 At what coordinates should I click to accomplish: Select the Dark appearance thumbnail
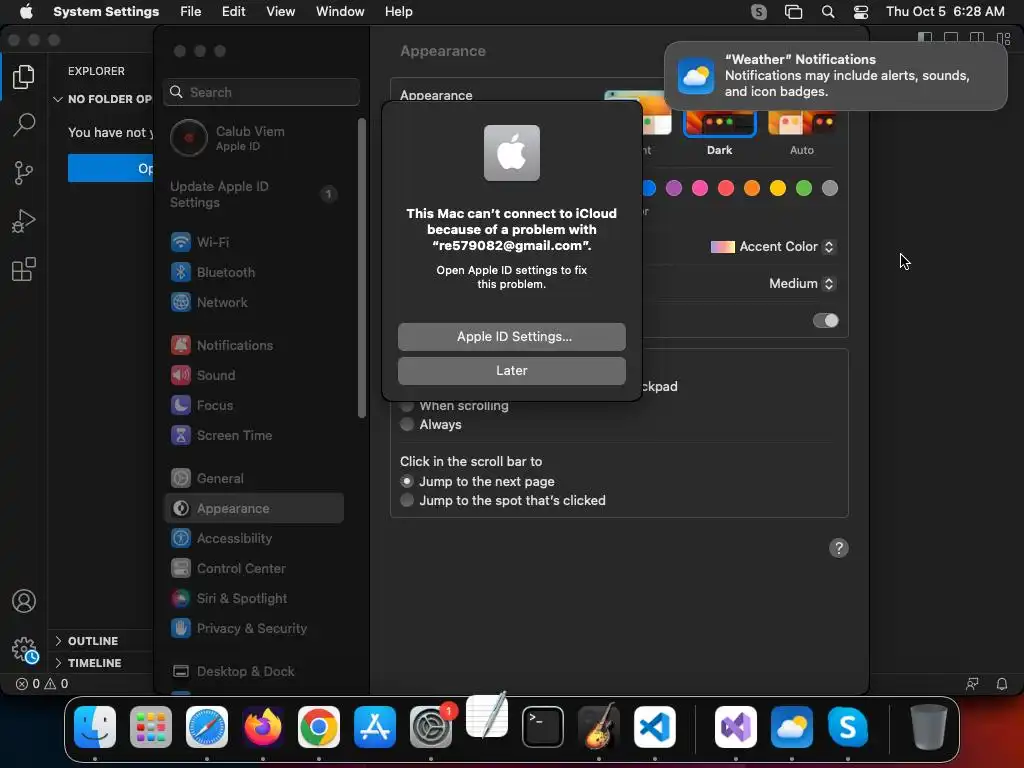(720, 124)
